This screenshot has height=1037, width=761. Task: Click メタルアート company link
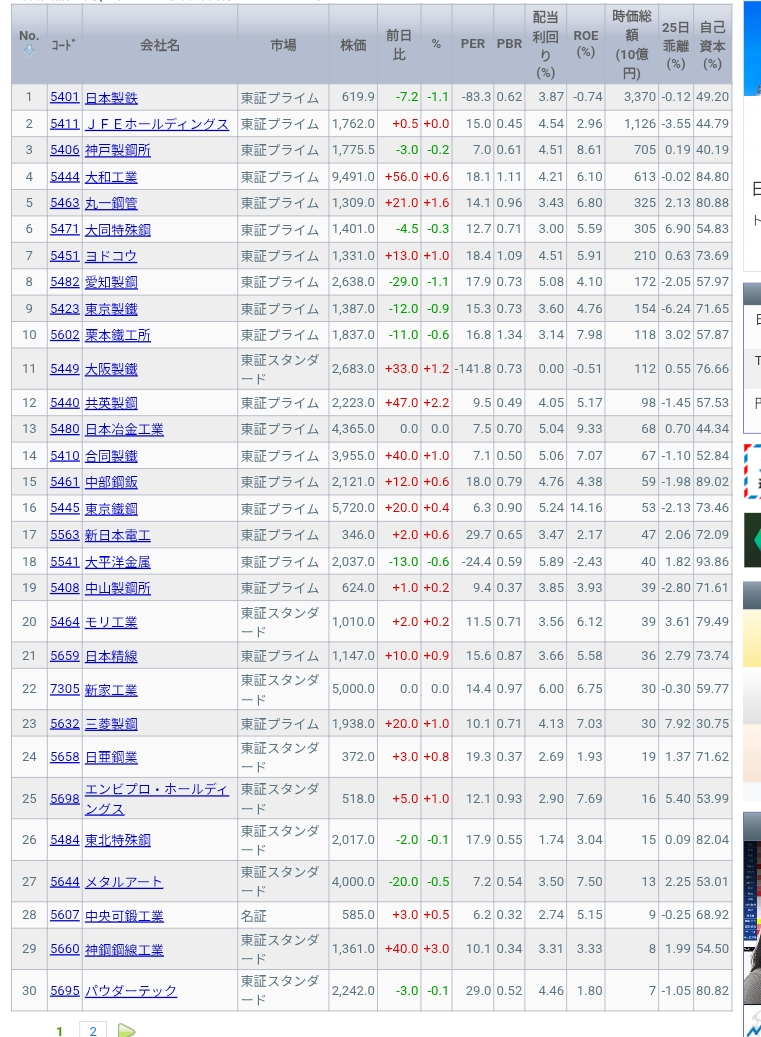[124, 882]
